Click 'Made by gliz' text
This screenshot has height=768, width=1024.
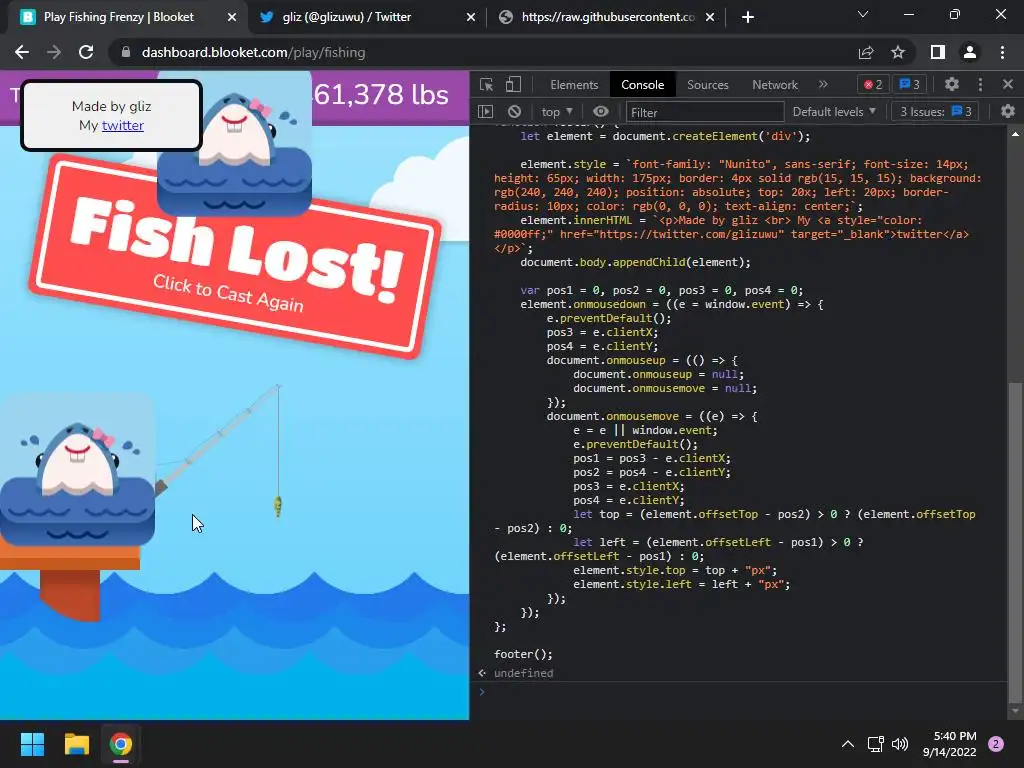coord(112,106)
